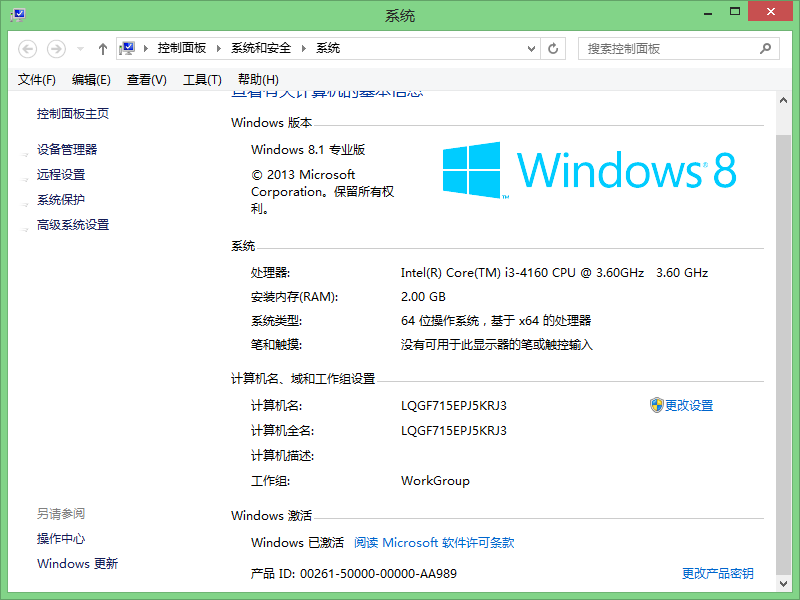Expand the chevron after 系统和安全 breadcrumb
The width and height of the screenshot is (800, 600).
click(x=303, y=48)
